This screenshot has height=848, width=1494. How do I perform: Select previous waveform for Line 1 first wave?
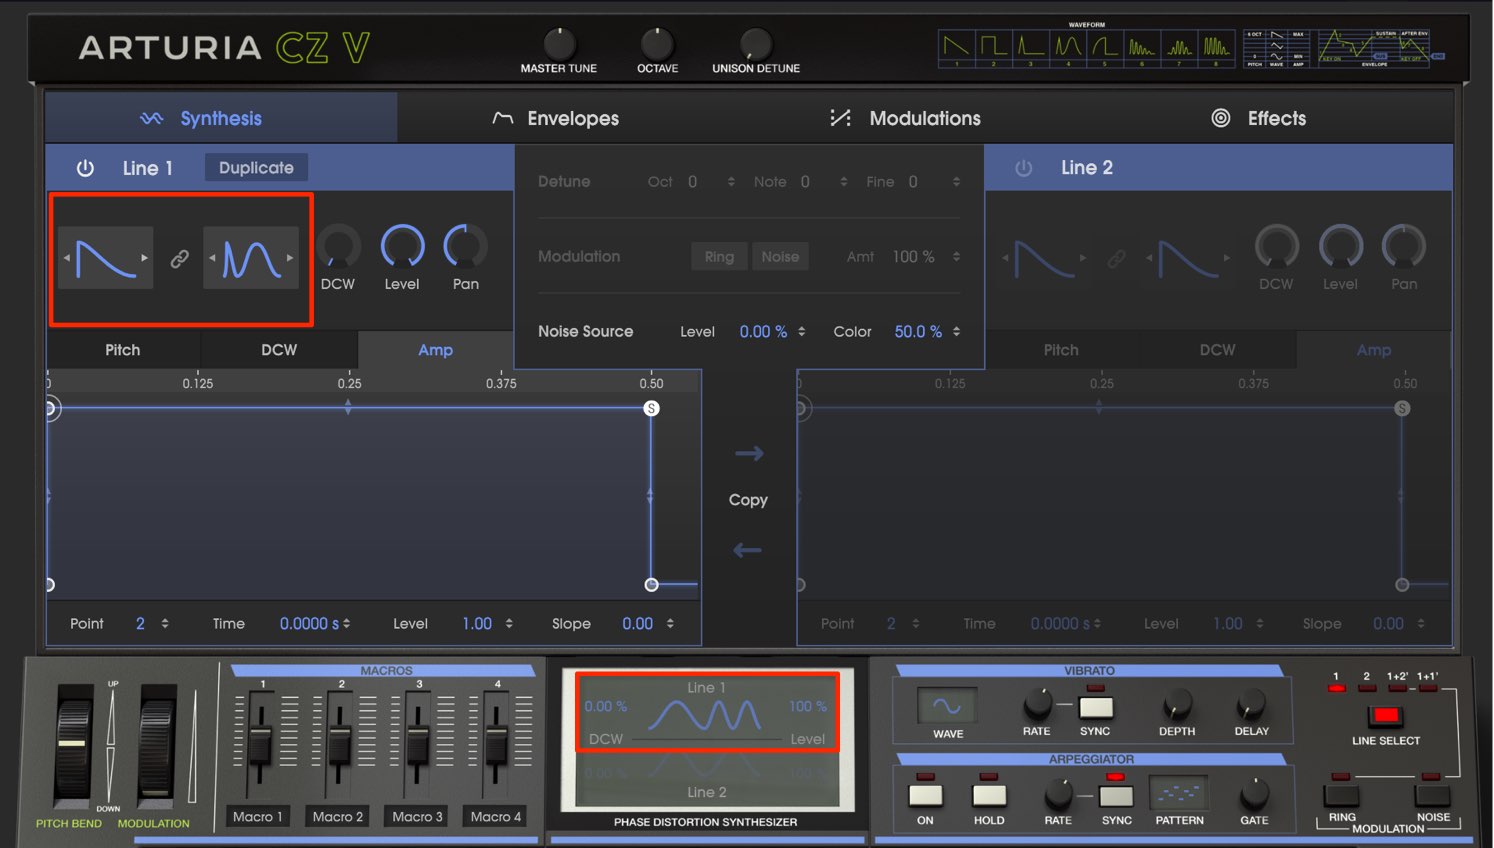[x=67, y=258]
